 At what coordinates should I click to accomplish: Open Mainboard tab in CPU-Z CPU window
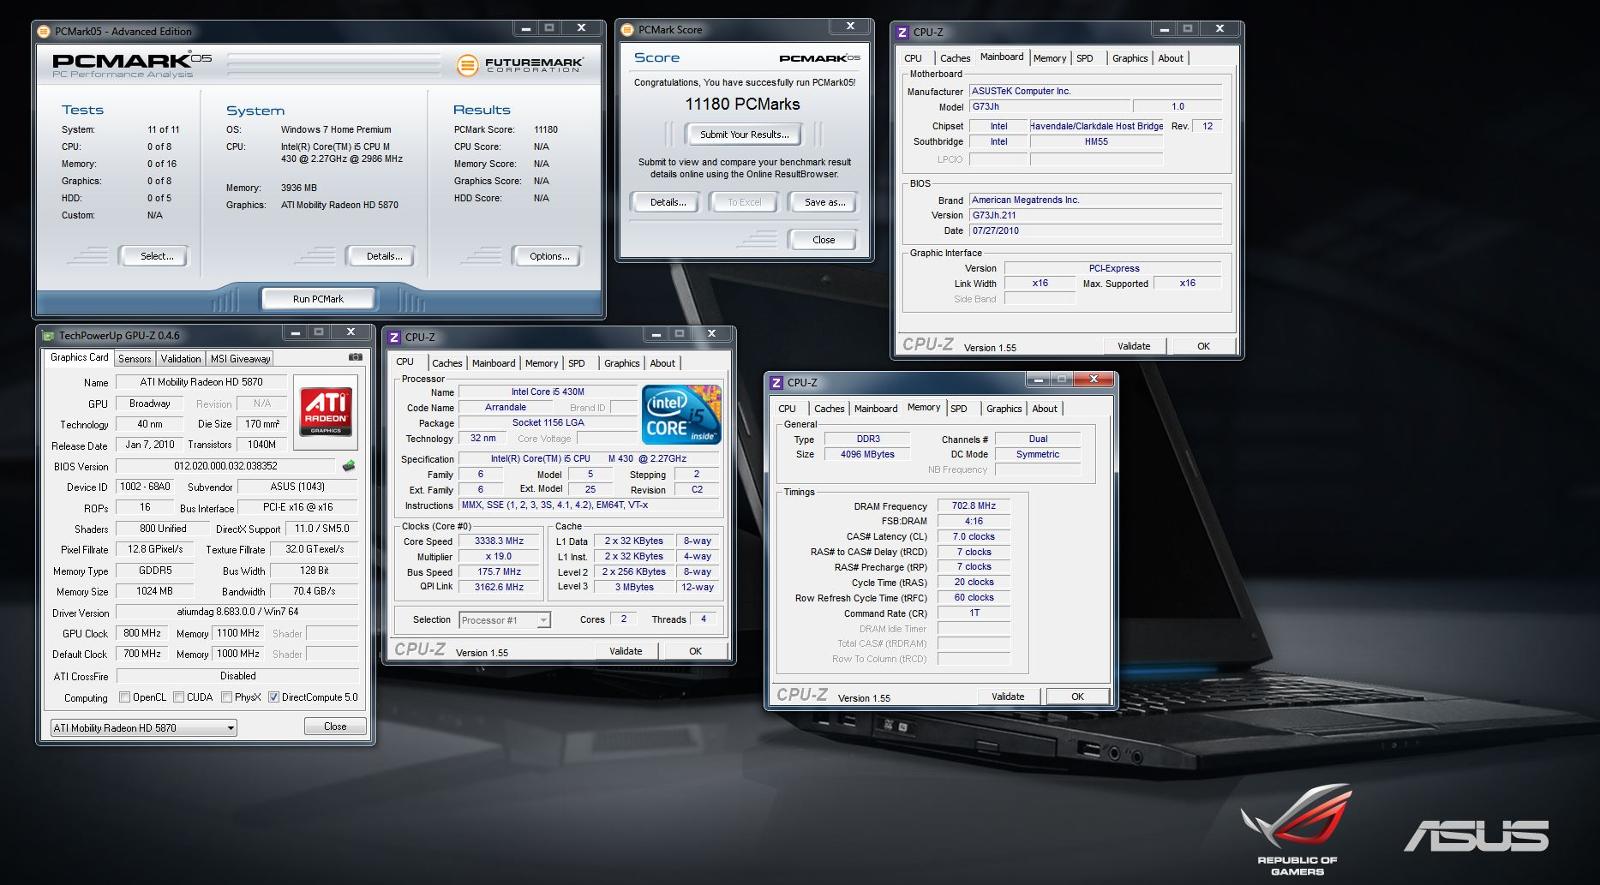pos(494,363)
